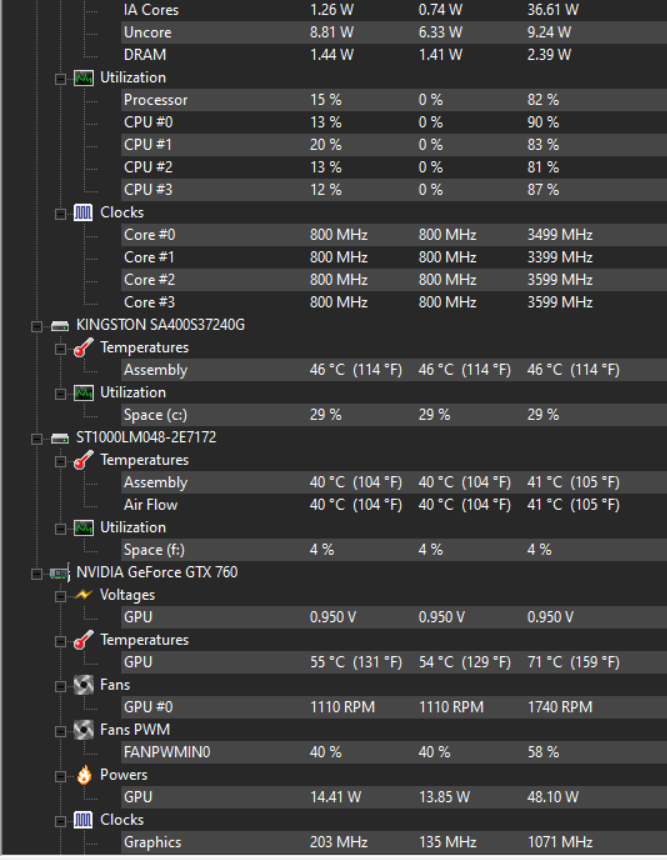Click the 1740 RPM max value
The image size is (667, 860).
click(x=560, y=708)
